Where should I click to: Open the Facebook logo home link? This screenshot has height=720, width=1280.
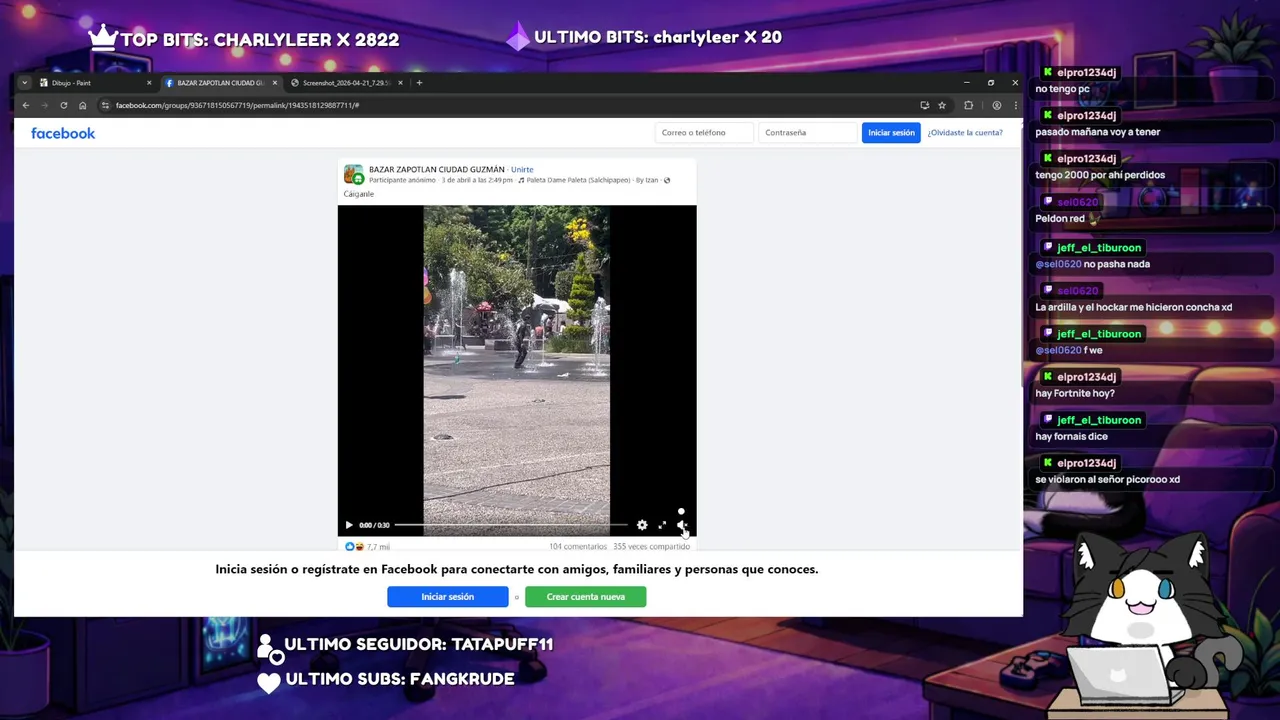[63, 133]
